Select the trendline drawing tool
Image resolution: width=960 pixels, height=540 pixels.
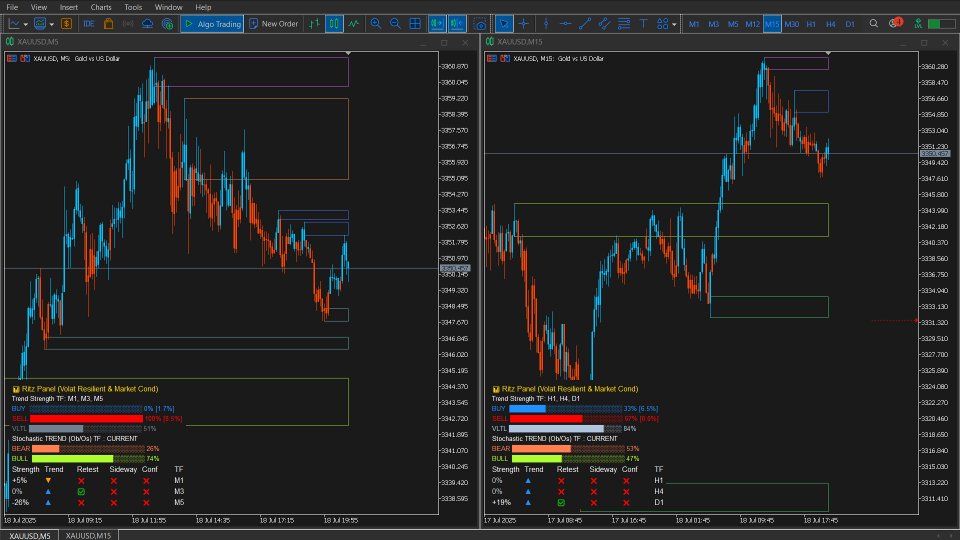point(585,24)
